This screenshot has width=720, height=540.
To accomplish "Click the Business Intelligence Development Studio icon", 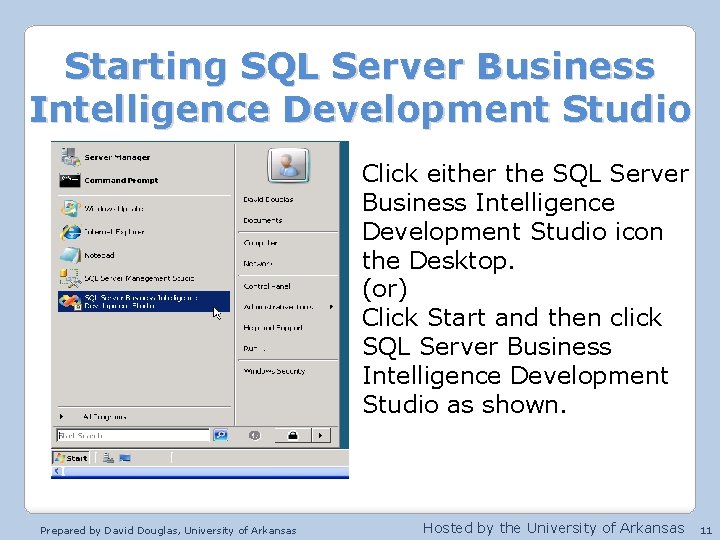I will point(70,302).
